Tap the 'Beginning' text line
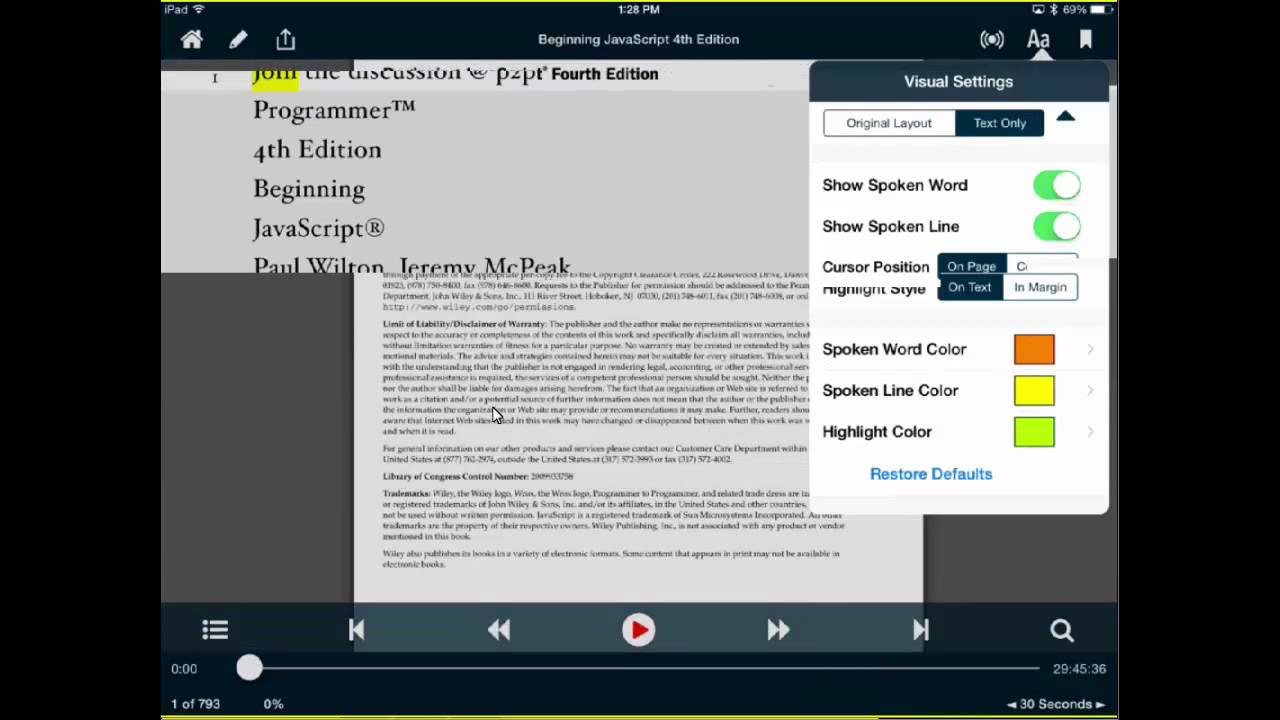This screenshot has width=1280, height=720. click(309, 189)
